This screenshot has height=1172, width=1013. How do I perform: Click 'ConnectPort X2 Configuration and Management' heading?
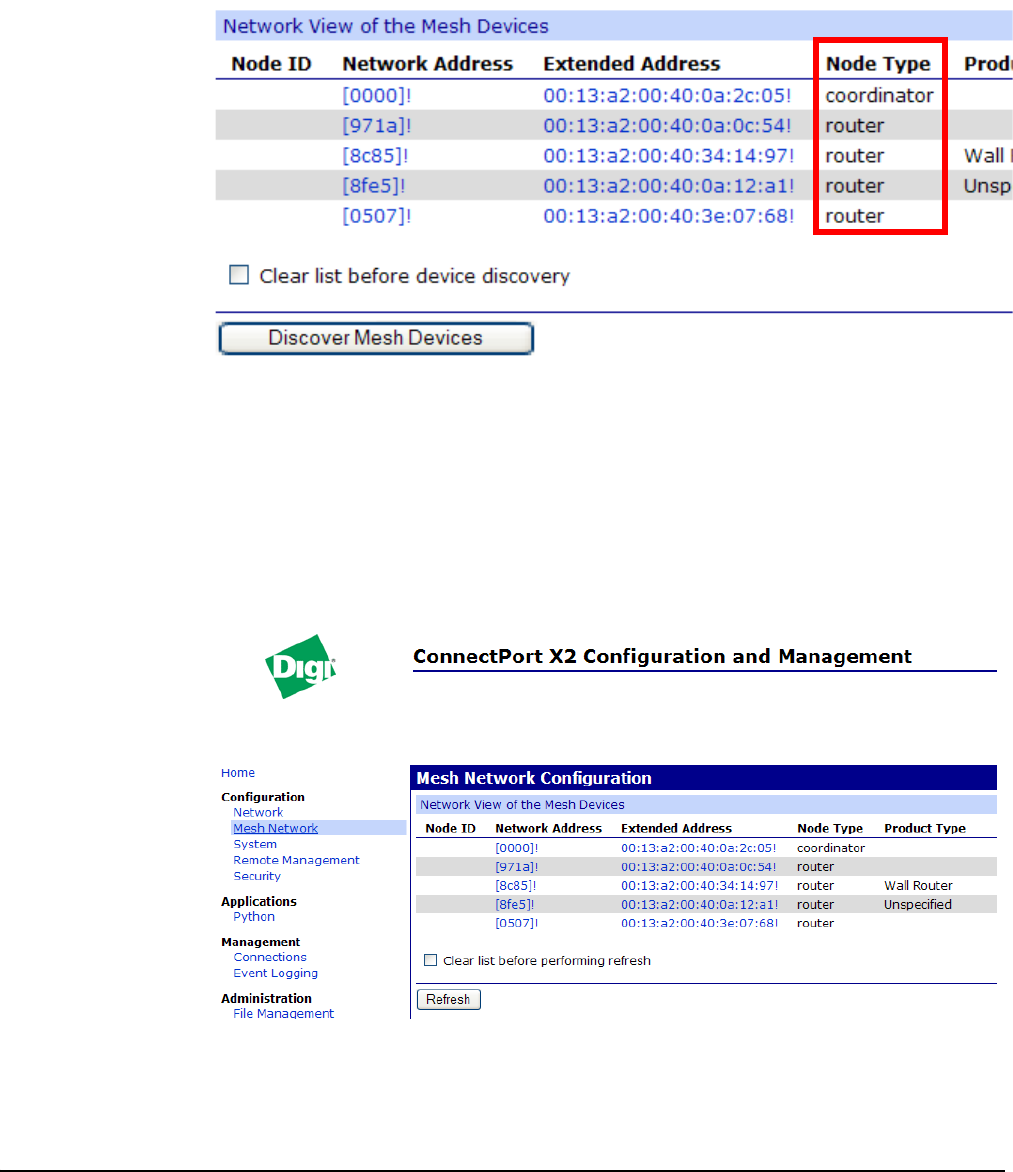click(x=662, y=656)
